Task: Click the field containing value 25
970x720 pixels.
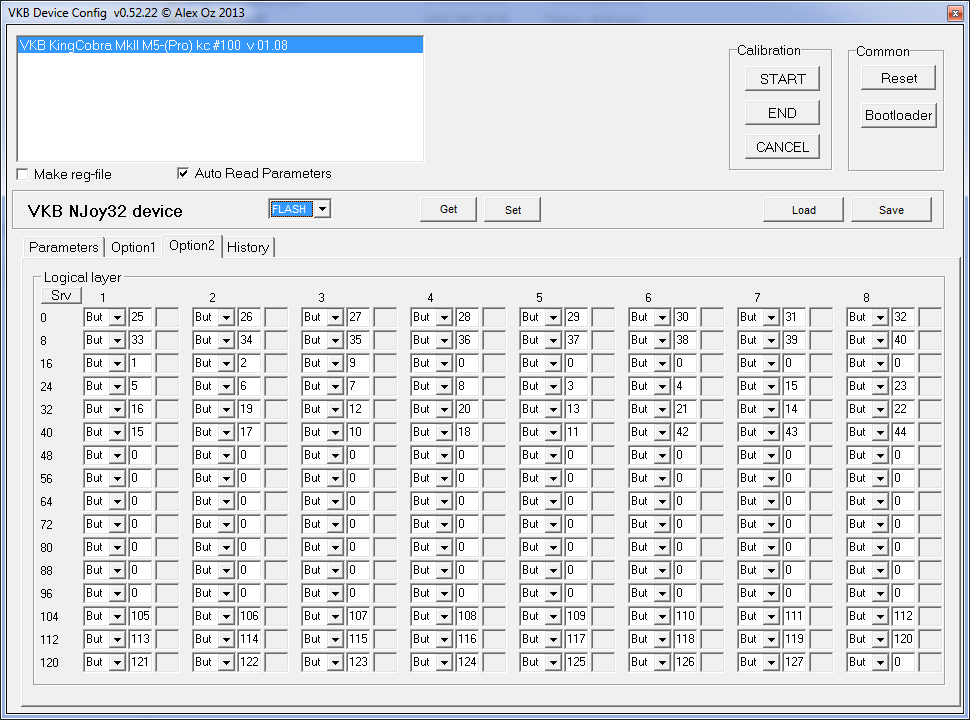Action: pyautogui.click(x=140, y=317)
